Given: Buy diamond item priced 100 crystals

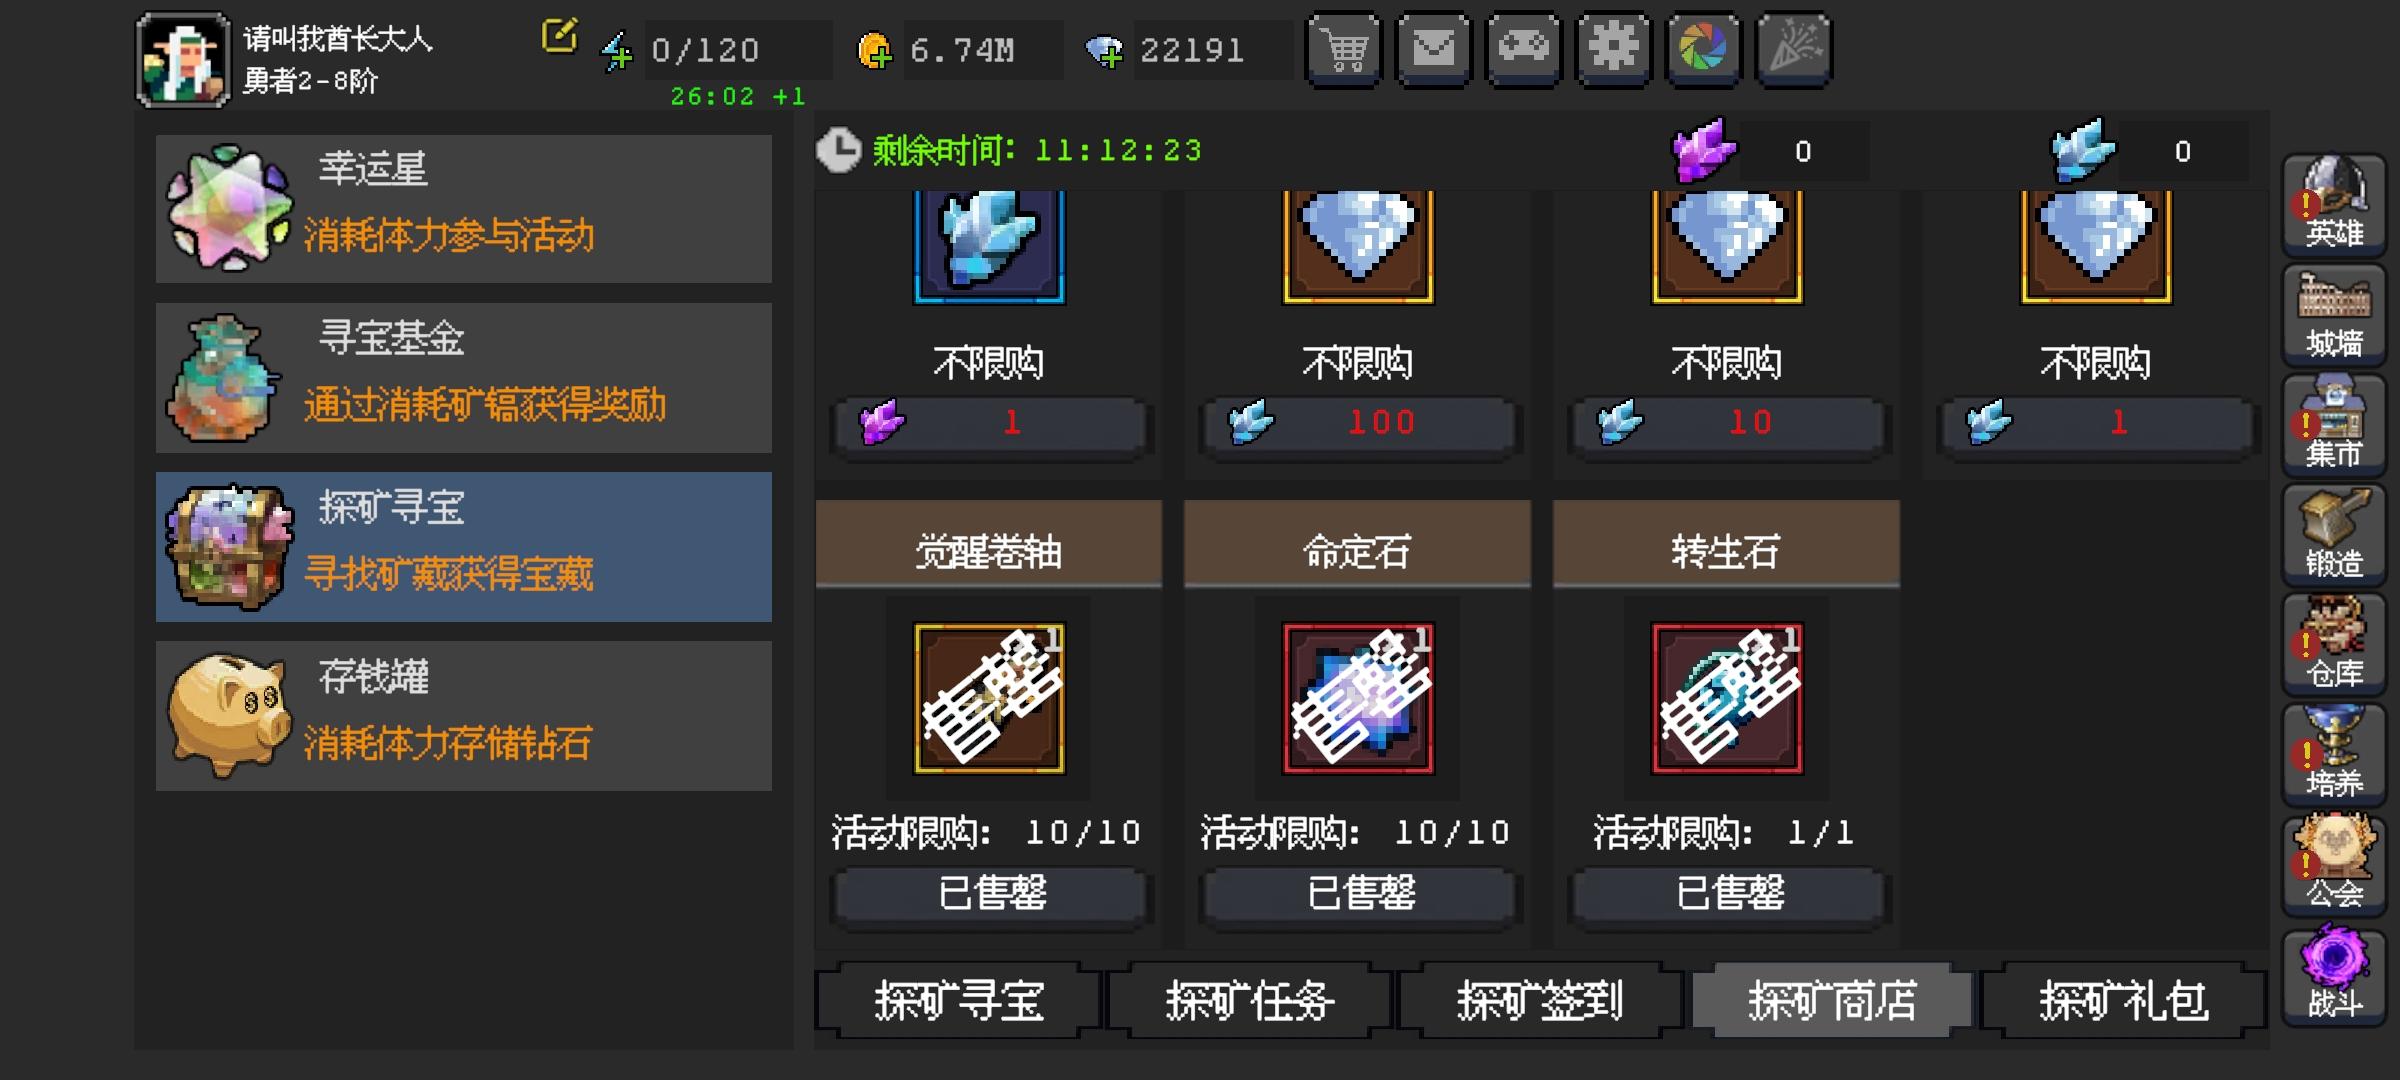Looking at the screenshot, I should click(x=1357, y=424).
